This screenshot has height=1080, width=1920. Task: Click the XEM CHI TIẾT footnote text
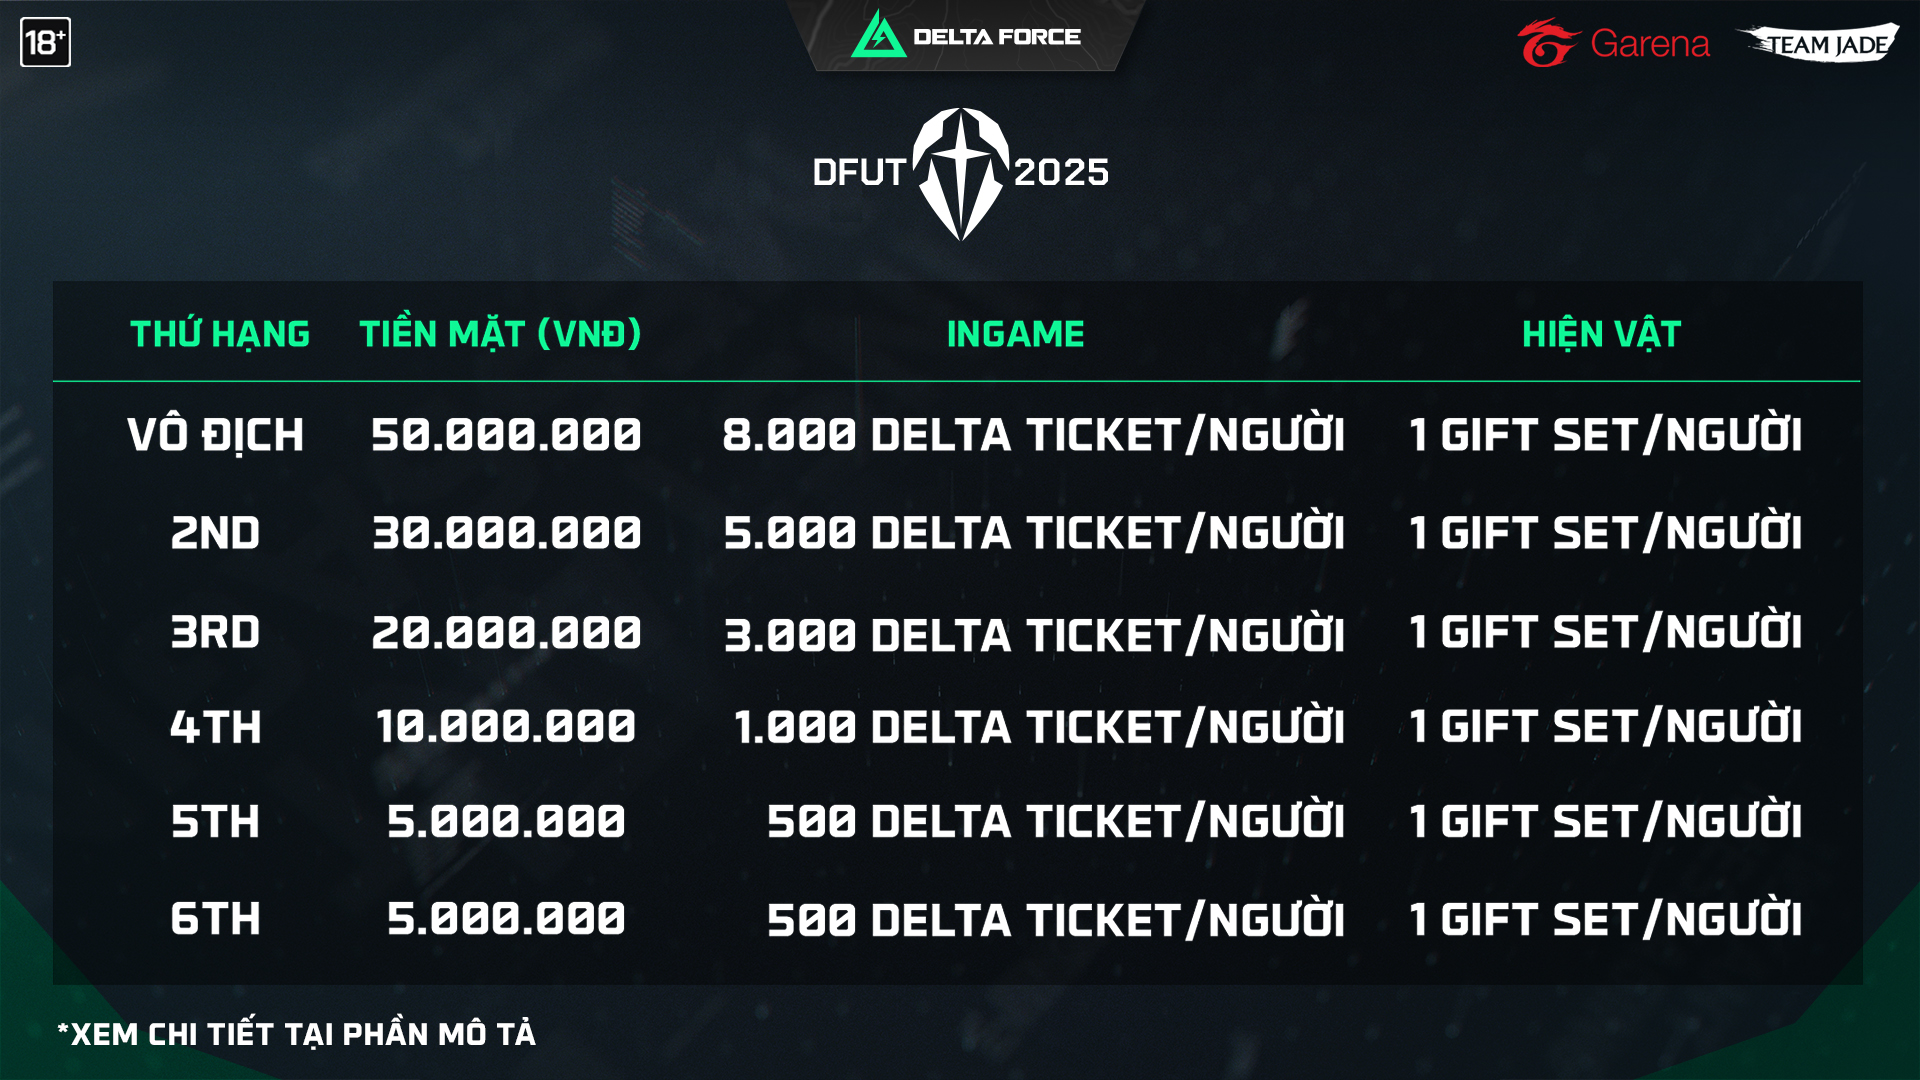(x=296, y=1033)
